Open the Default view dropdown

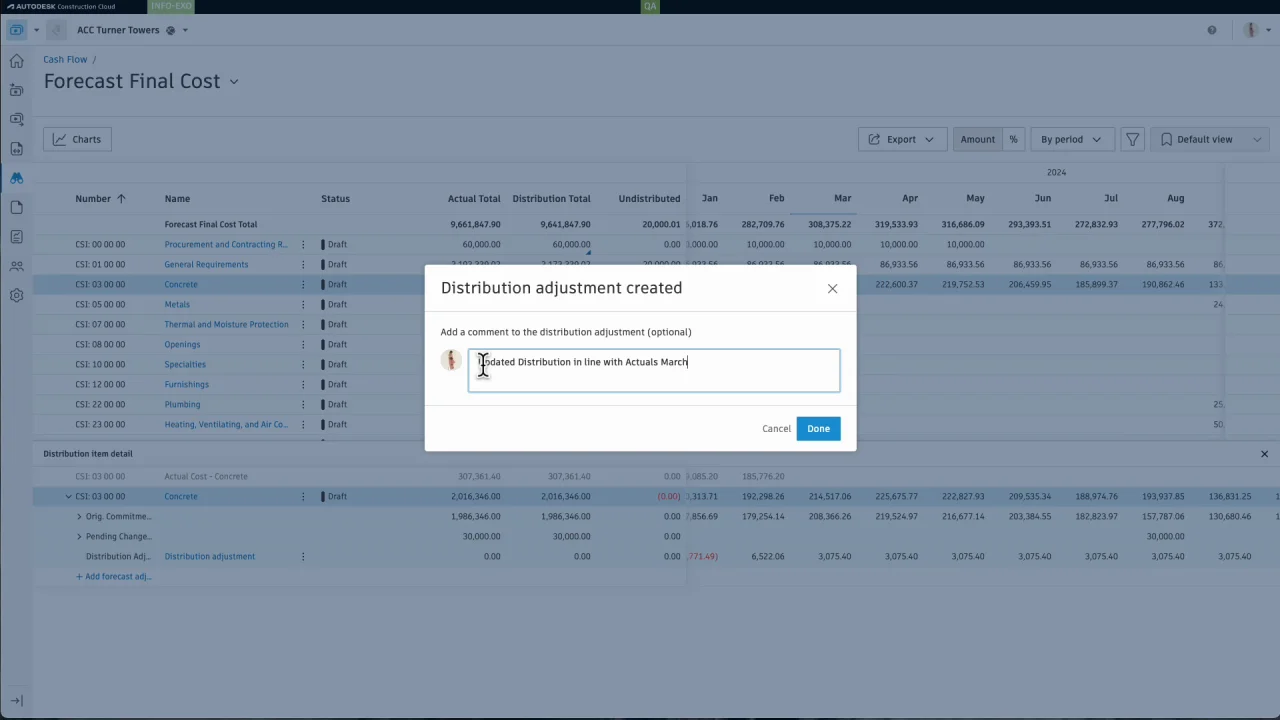coord(1210,140)
